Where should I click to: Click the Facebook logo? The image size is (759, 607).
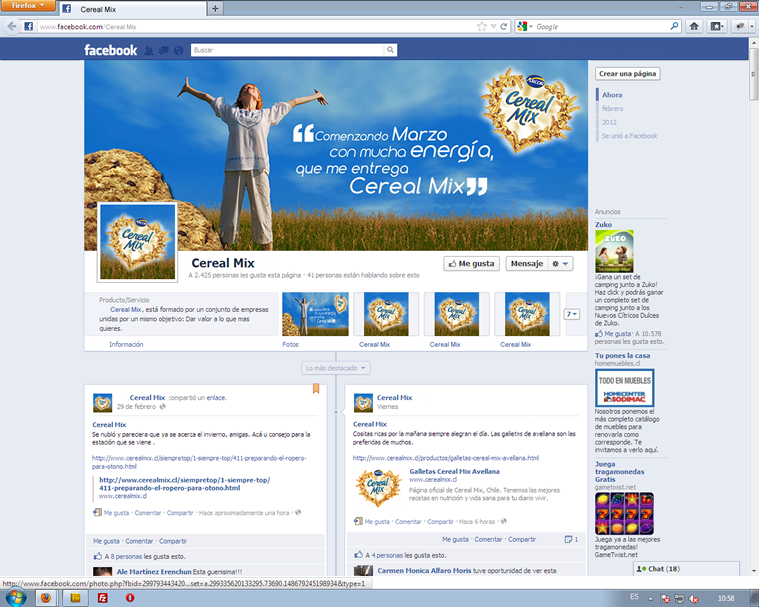click(110, 50)
